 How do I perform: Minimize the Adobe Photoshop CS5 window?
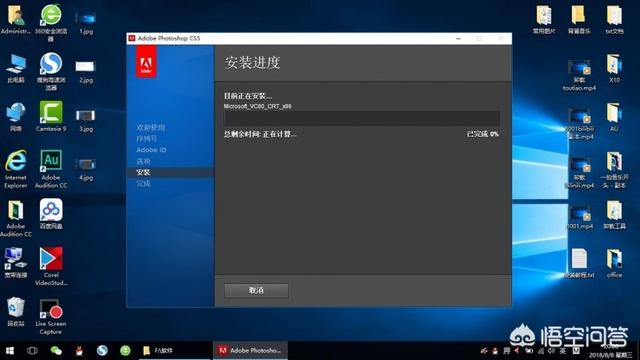pos(458,38)
